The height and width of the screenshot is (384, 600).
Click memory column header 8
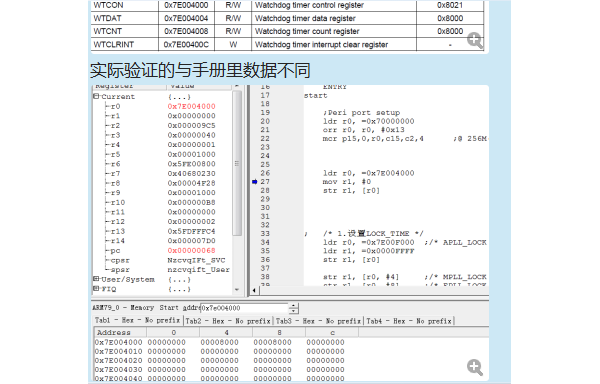tap(279, 332)
